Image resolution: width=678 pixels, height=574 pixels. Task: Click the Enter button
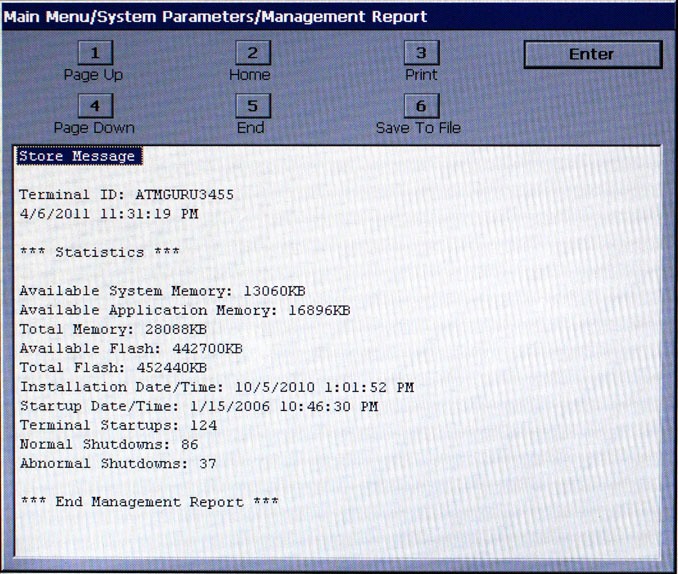click(x=592, y=54)
